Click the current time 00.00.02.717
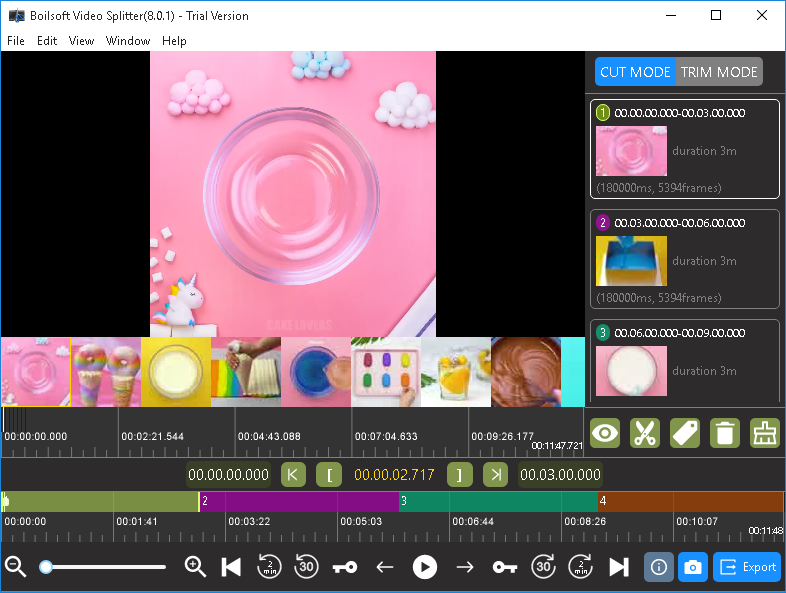 pyautogui.click(x=394, y=475)
